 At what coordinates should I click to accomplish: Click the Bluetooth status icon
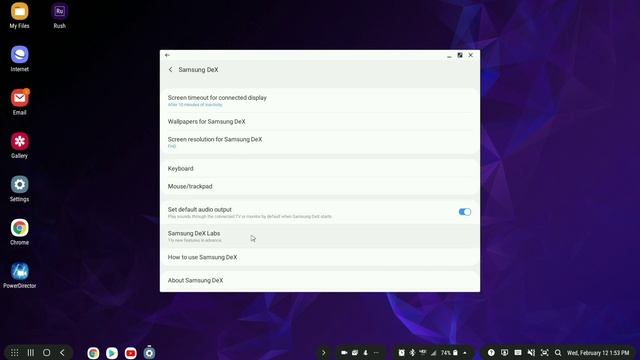(x=412, y=353)
